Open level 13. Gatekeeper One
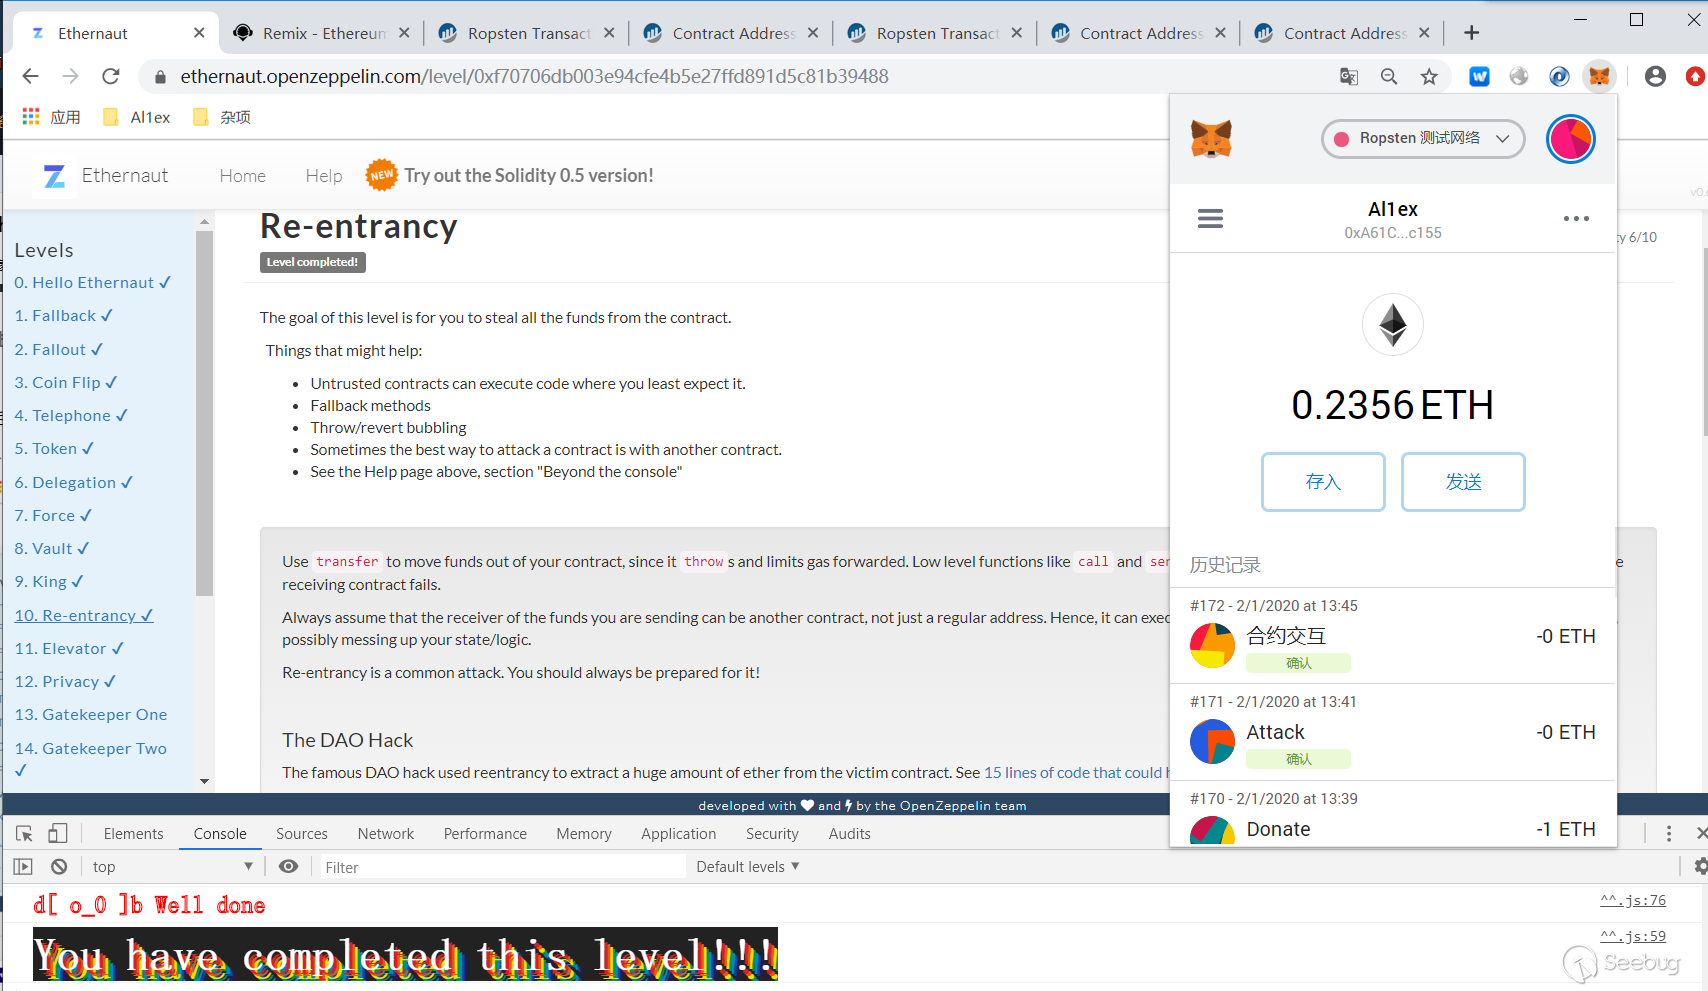 pos(91,715)
